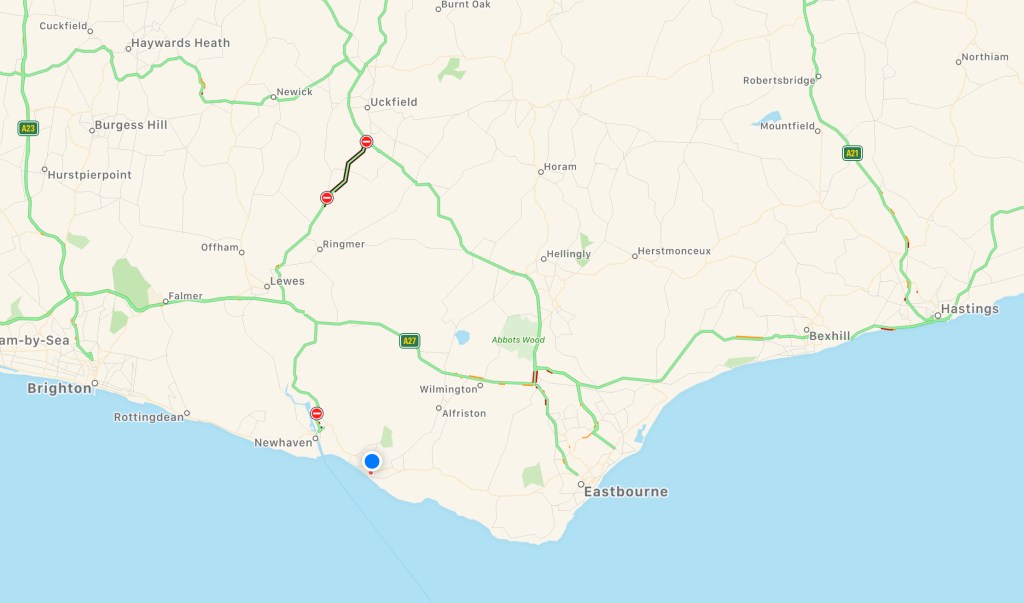This screenshot has height=603, width=1024.
Task: Click the blue current location dot
Action: pos(372,462)
